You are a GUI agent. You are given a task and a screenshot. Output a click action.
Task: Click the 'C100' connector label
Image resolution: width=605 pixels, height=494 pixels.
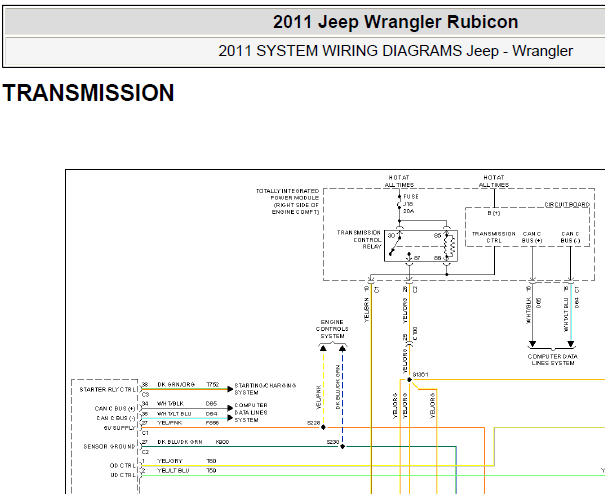415,334
